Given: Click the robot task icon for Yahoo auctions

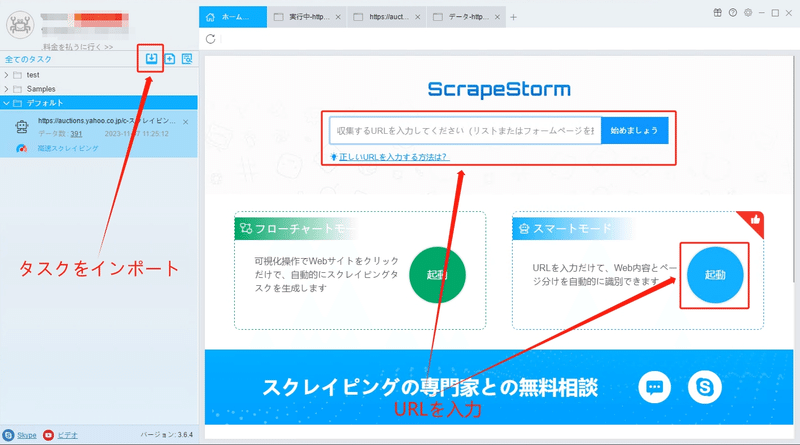Looking at the screenshot, I should tap(21, 126).
